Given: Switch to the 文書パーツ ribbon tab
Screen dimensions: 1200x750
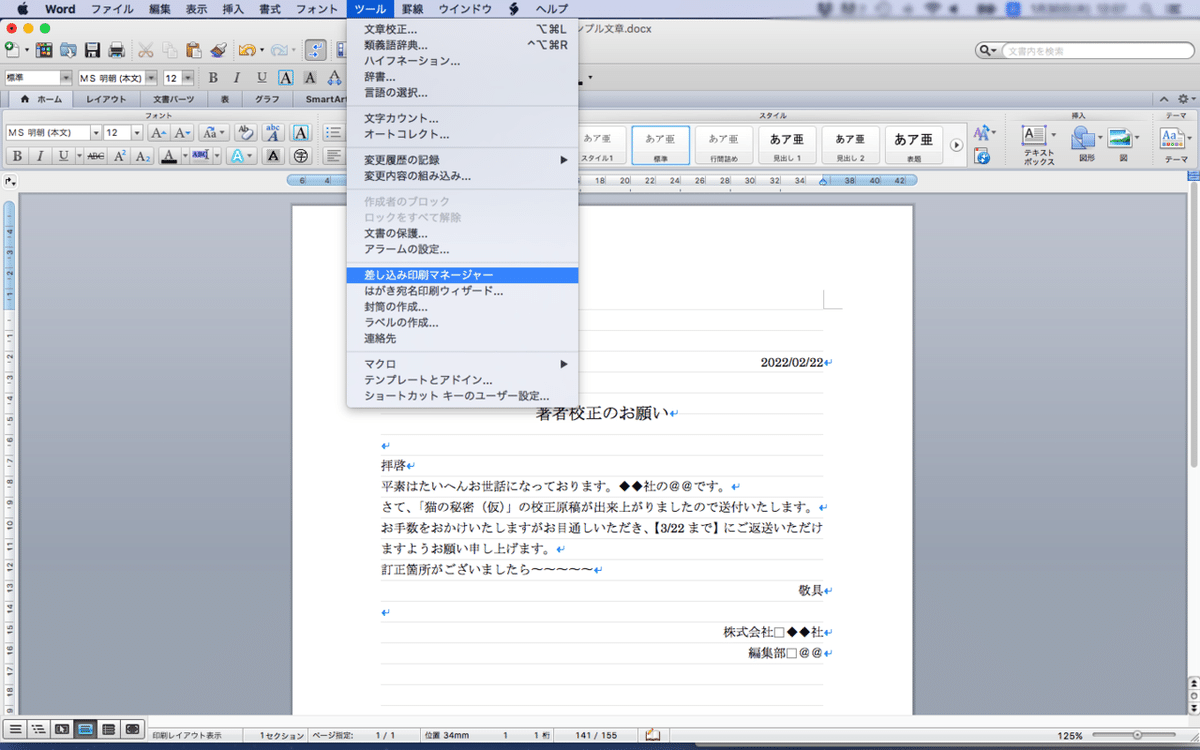Looking at the screenshot, I should click(x=173, y=99).
